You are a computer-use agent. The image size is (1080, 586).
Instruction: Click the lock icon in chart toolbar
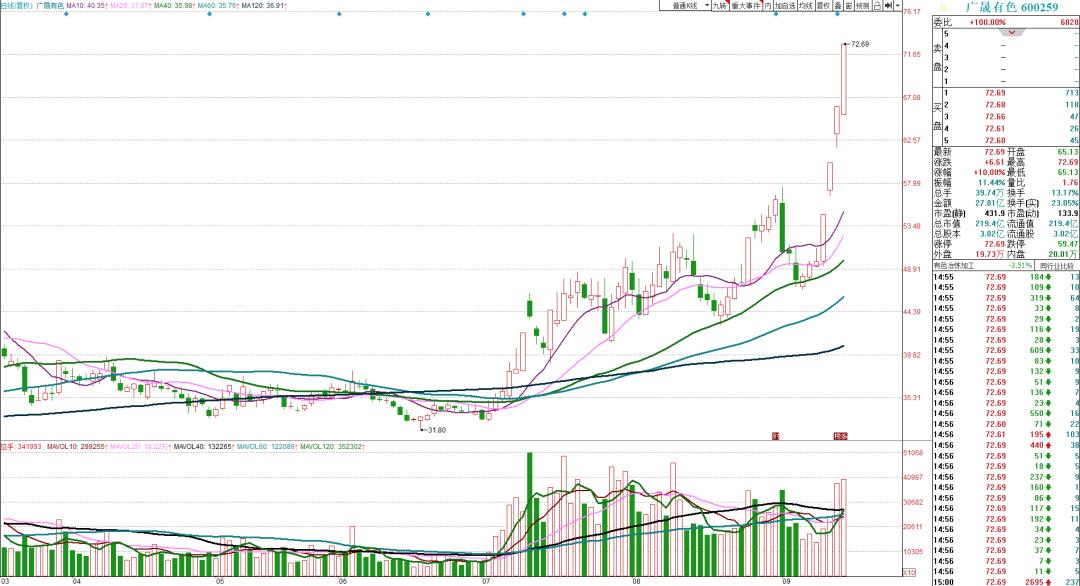[877, 5]
